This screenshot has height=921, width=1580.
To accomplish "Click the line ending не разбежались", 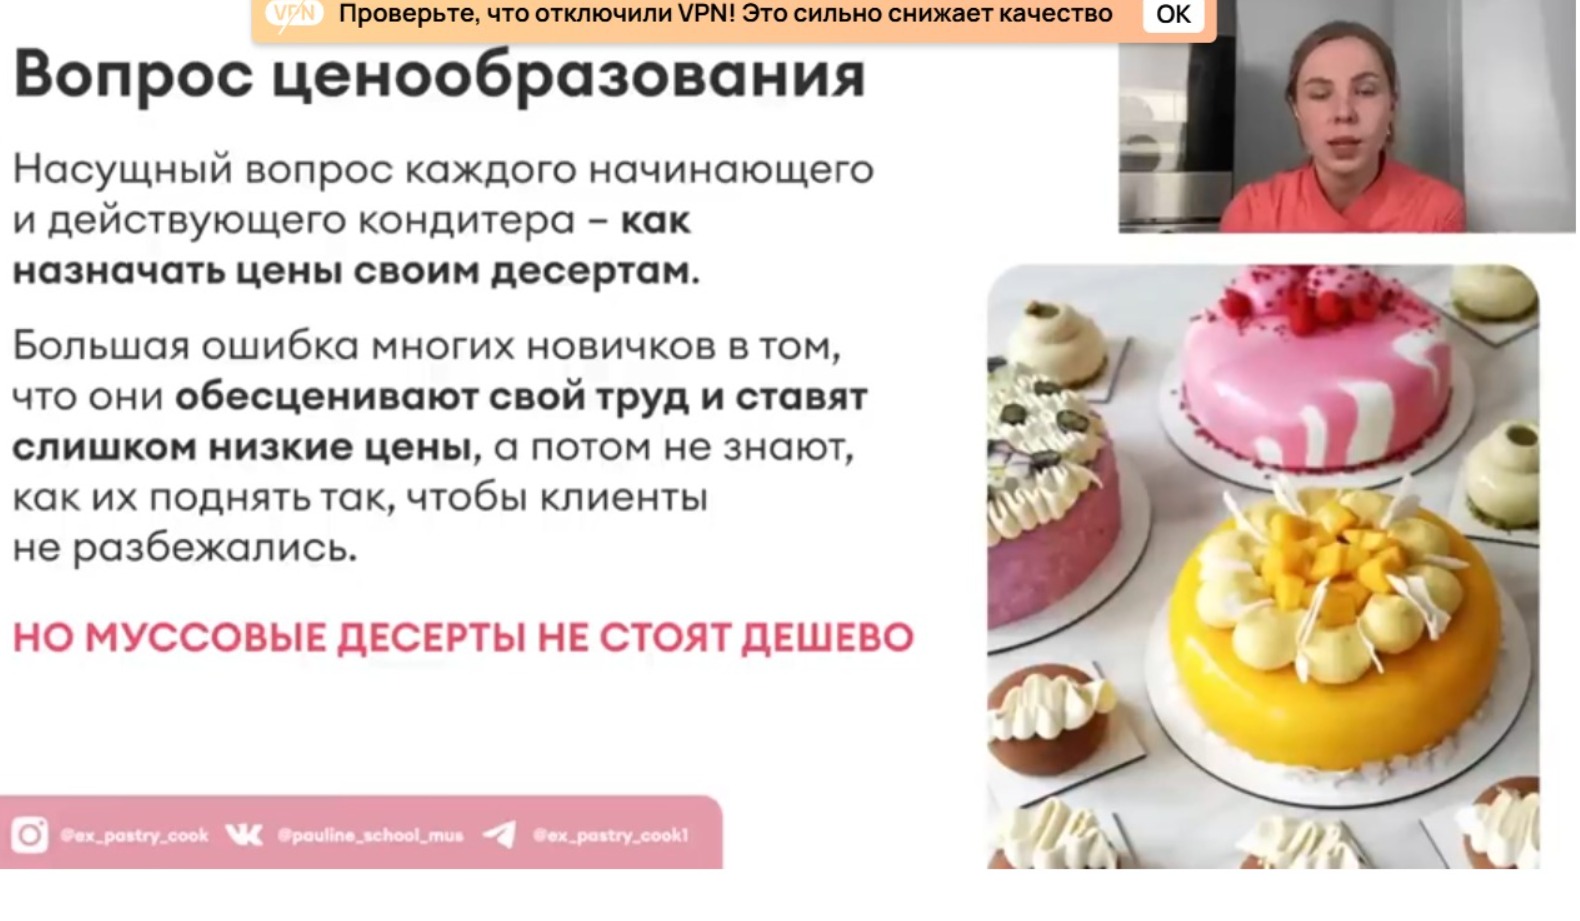I will (184, 548).
